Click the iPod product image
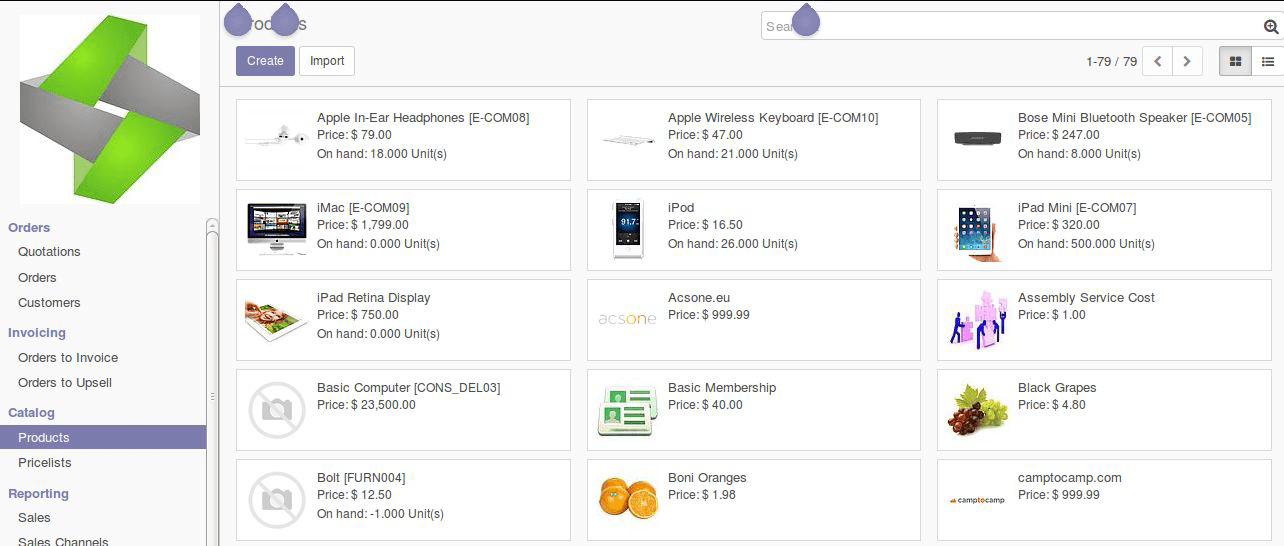The image size is (1284, 546). pos(628,229)
